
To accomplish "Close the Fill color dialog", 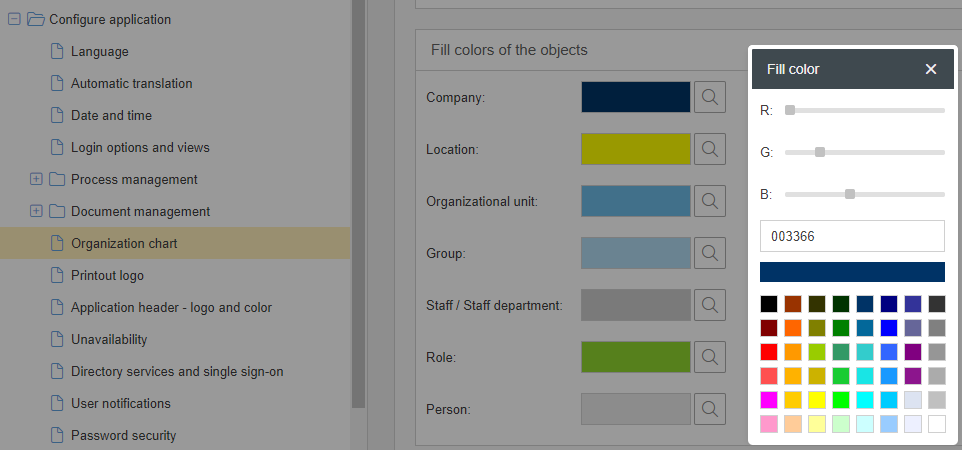I will (x=931, y=69).
